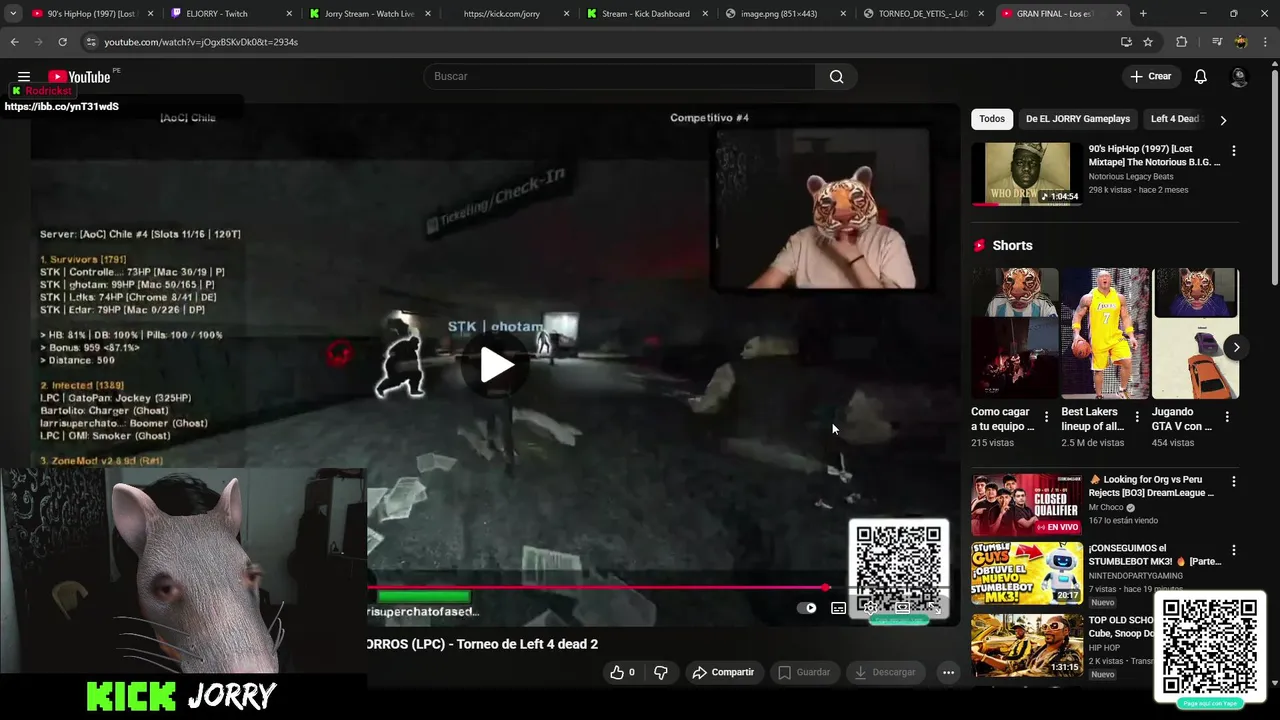
Task: View site information icon in address bar
Action: pos(91,42)
